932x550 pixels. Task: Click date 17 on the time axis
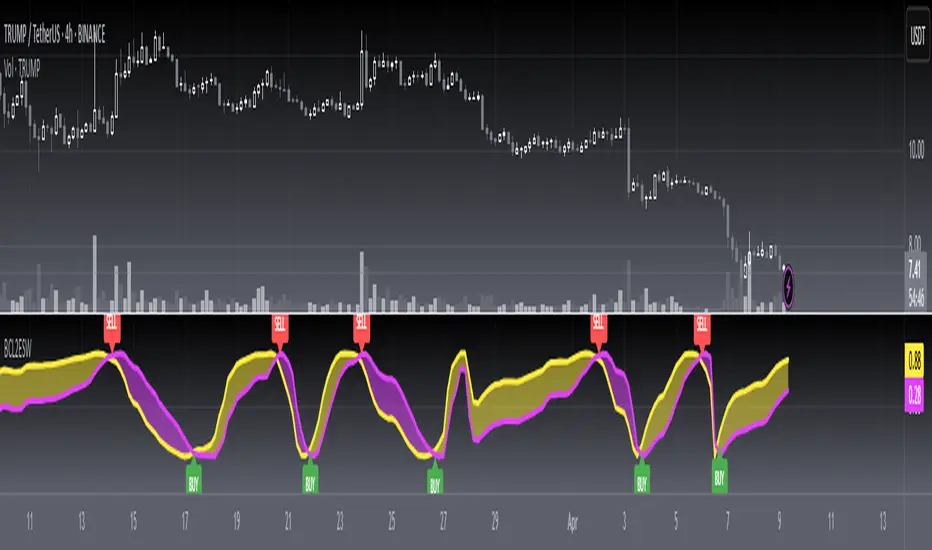pos(185,521)
